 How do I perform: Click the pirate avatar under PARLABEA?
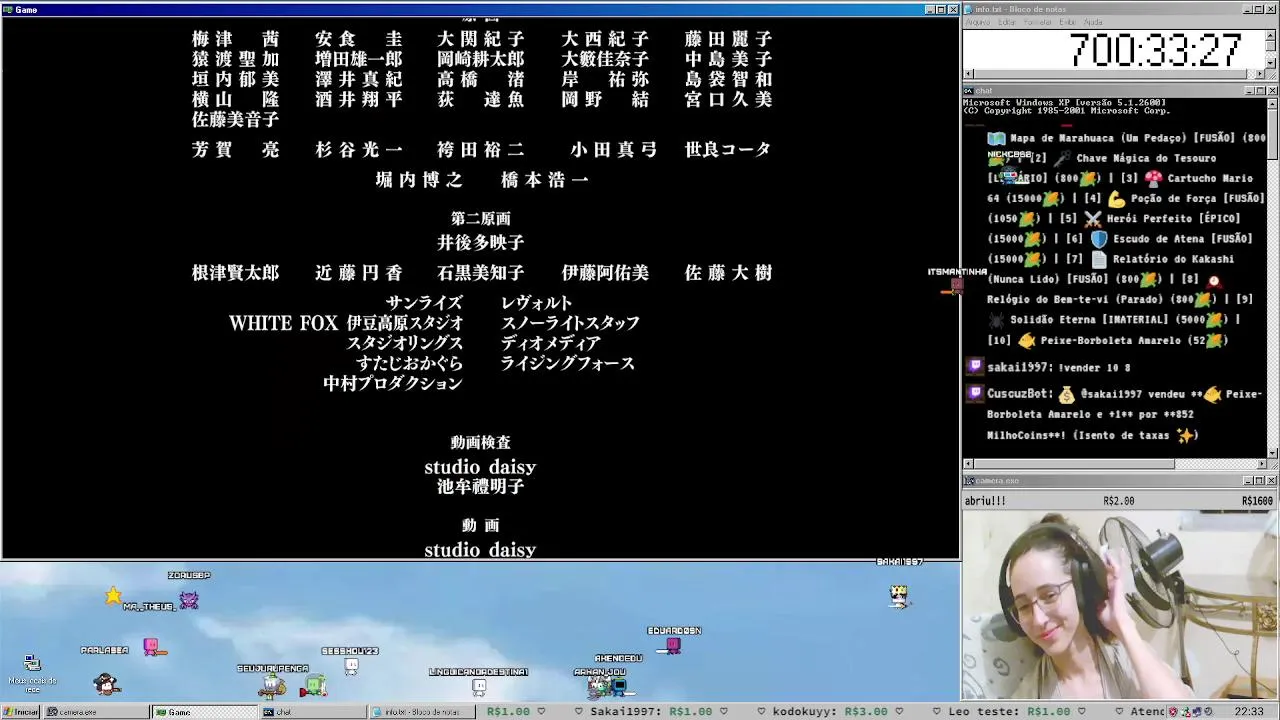coord(106,684)
